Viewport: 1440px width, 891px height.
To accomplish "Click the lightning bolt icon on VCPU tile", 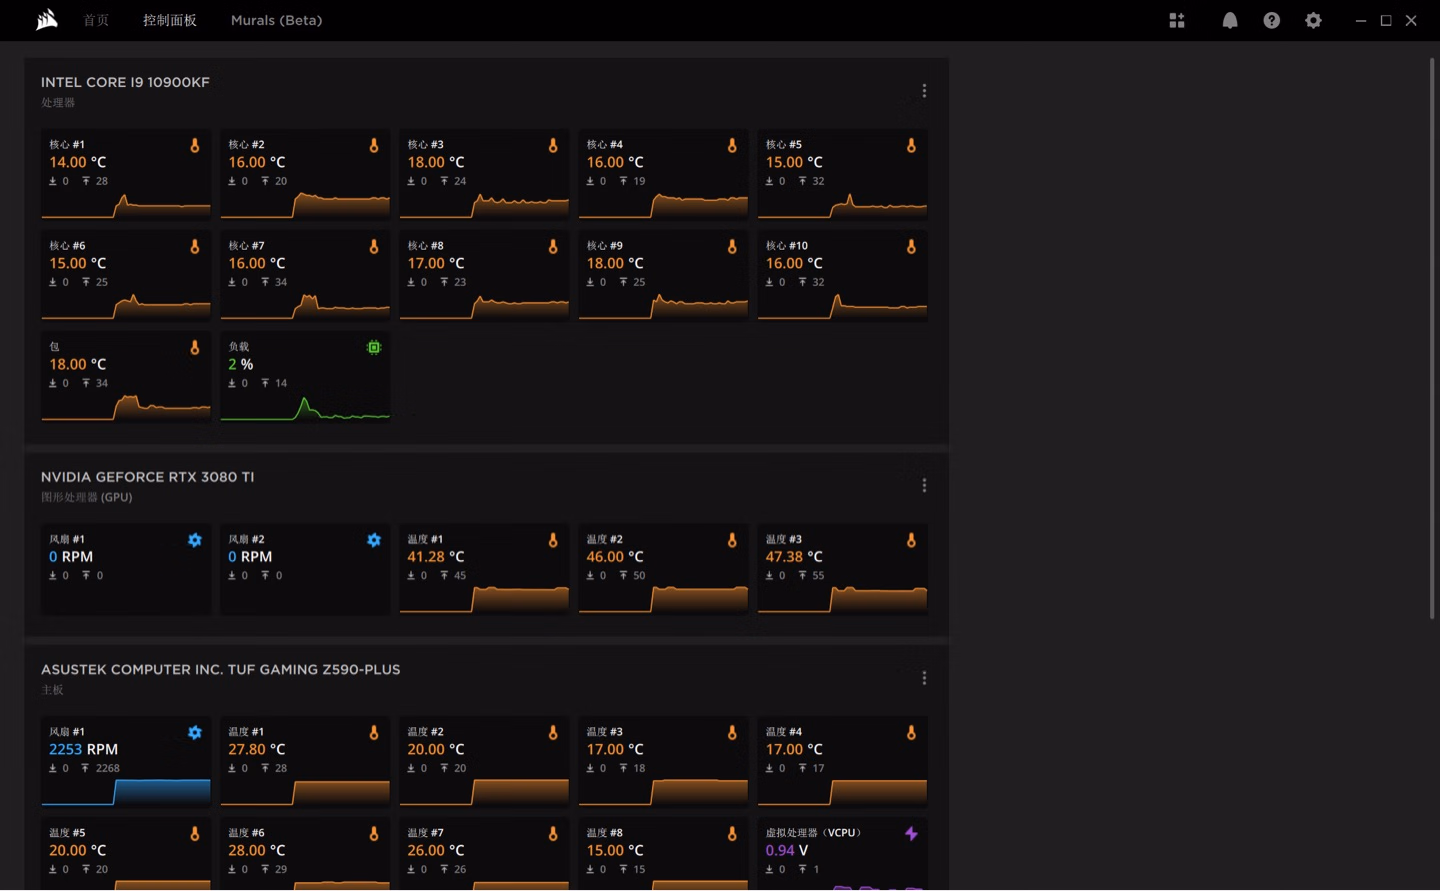I will tap(911, 834).
